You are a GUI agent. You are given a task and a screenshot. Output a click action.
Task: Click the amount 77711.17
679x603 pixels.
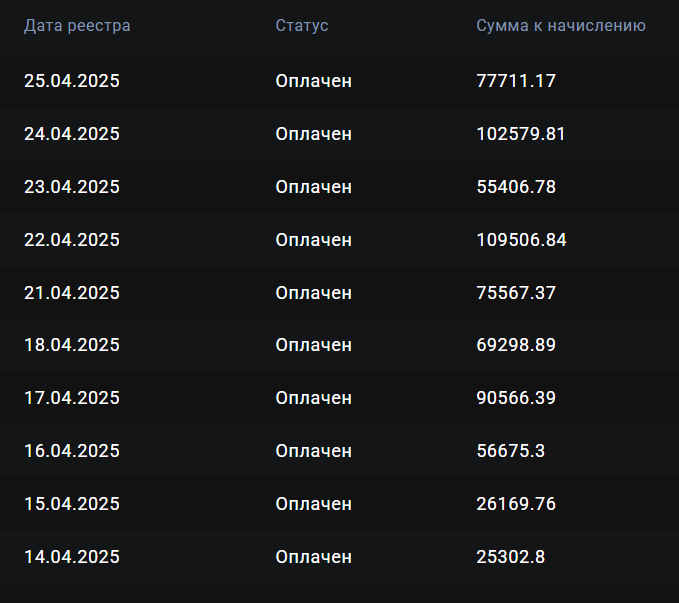(516, 81)
